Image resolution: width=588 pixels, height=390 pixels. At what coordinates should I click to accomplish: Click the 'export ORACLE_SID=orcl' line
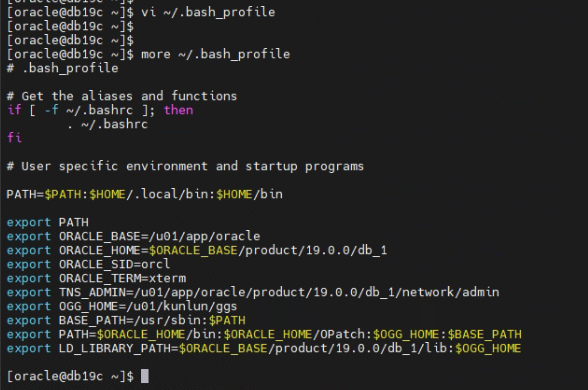[88, 264]
